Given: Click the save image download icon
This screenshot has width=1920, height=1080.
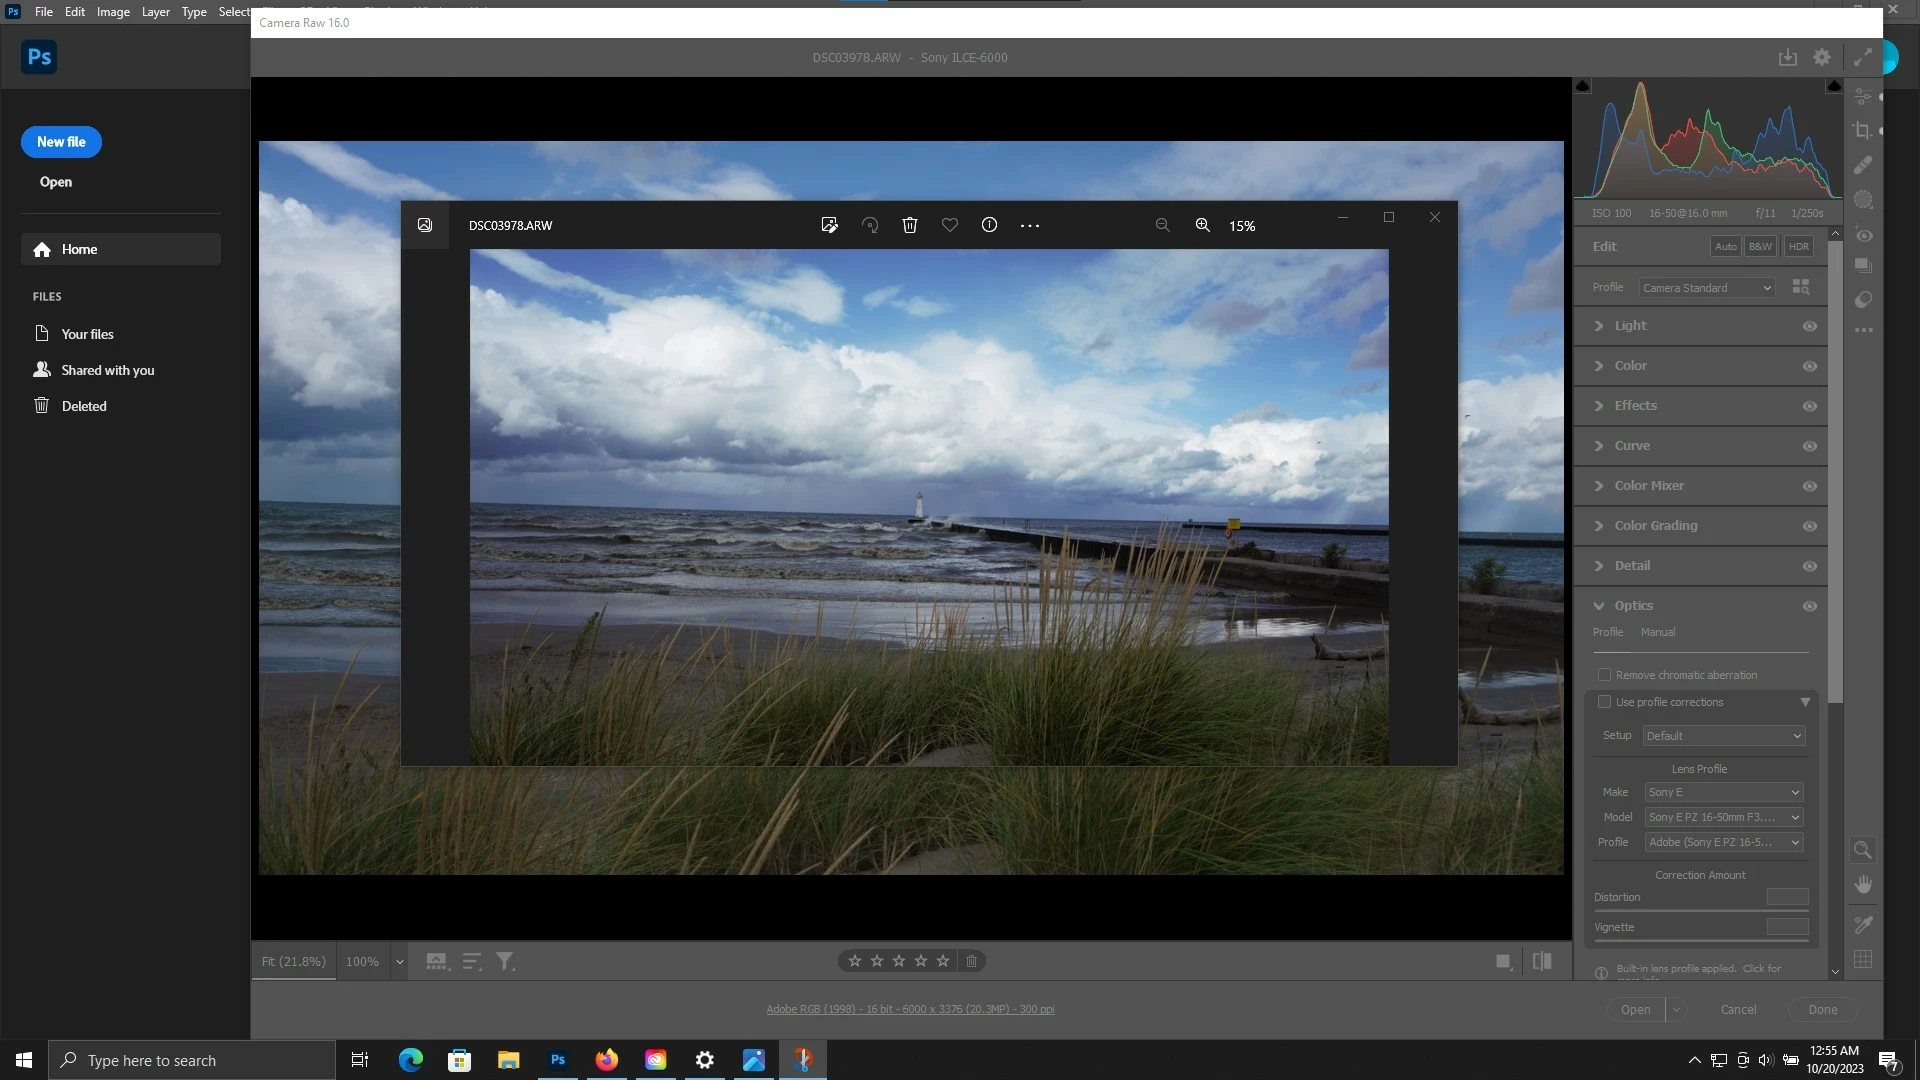Looking at the screenshot, I should point(1788,58).
